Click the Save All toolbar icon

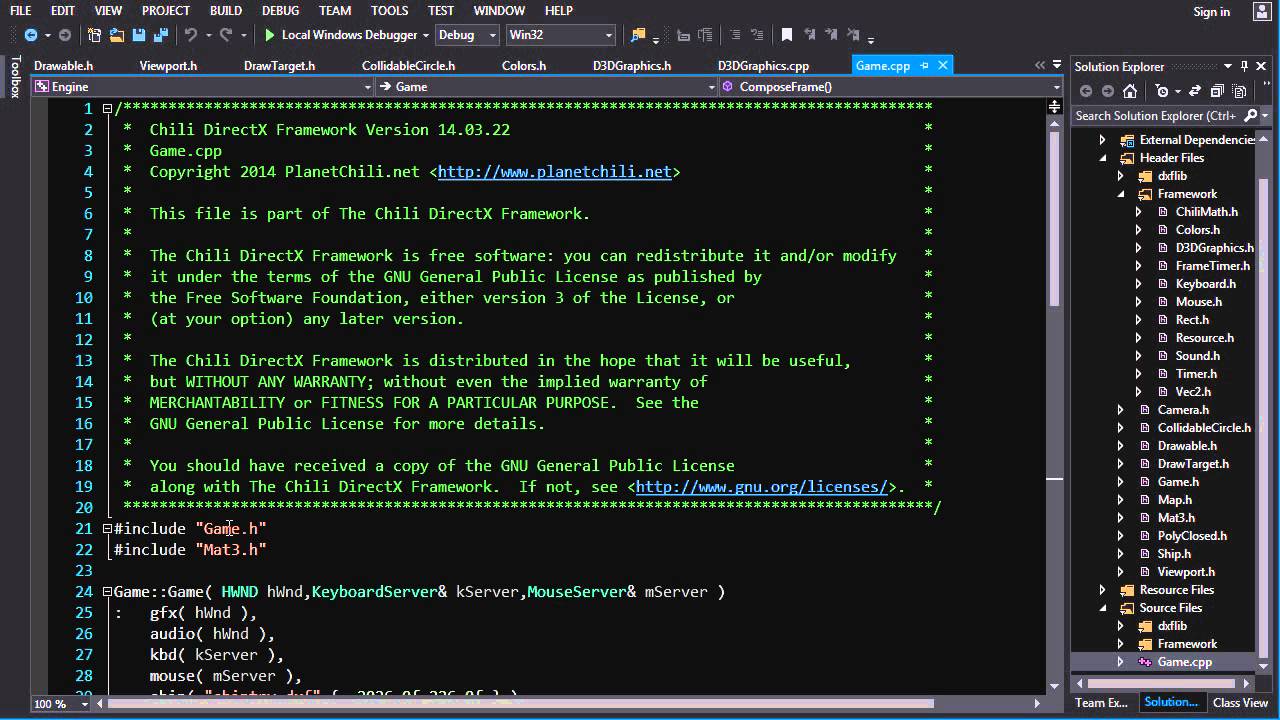(161, 35)
